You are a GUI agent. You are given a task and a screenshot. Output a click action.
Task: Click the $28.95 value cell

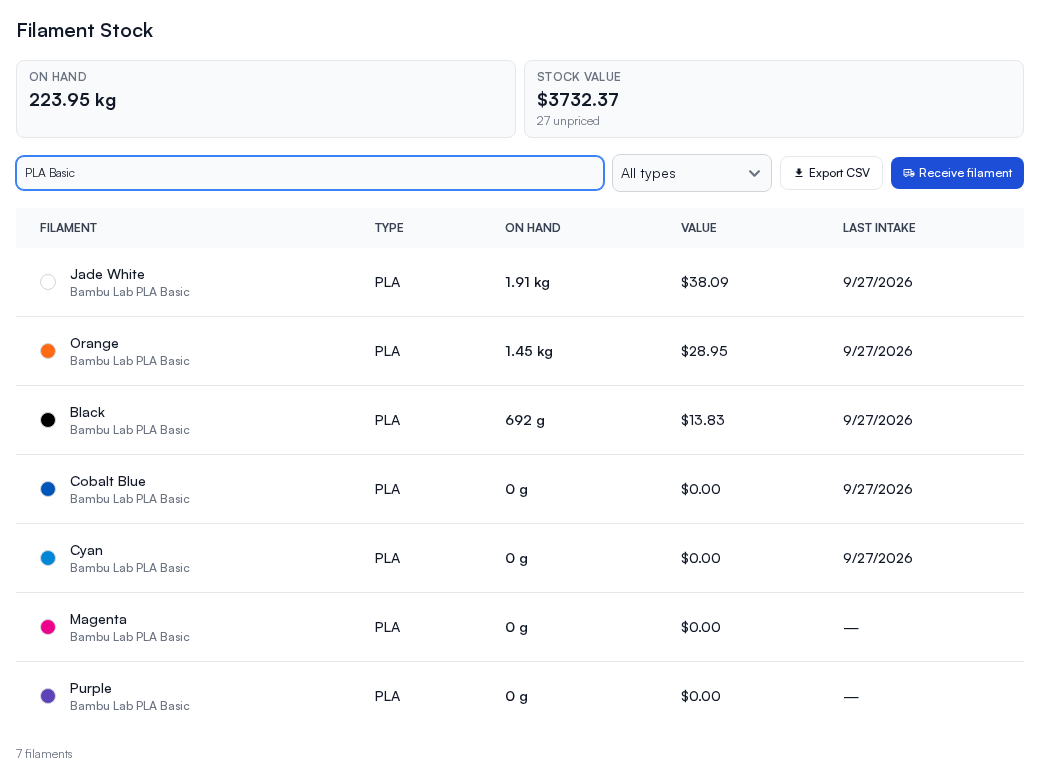pos(704,351)
